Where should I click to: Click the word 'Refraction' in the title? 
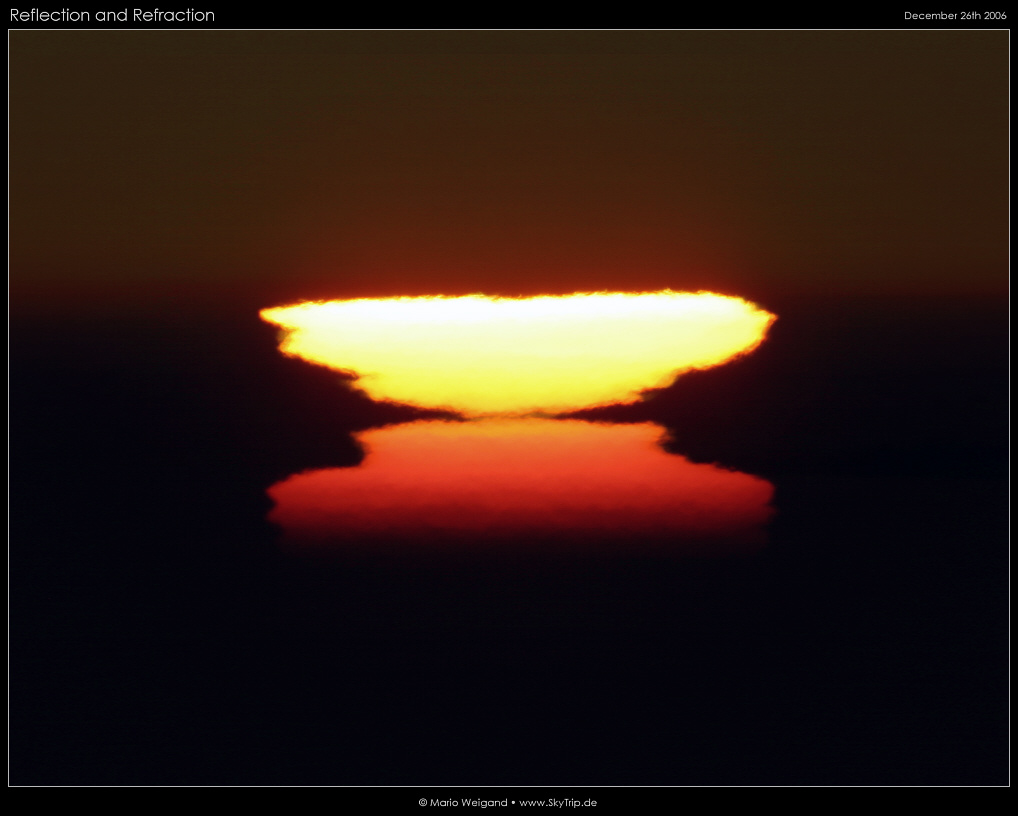[174, 15]
